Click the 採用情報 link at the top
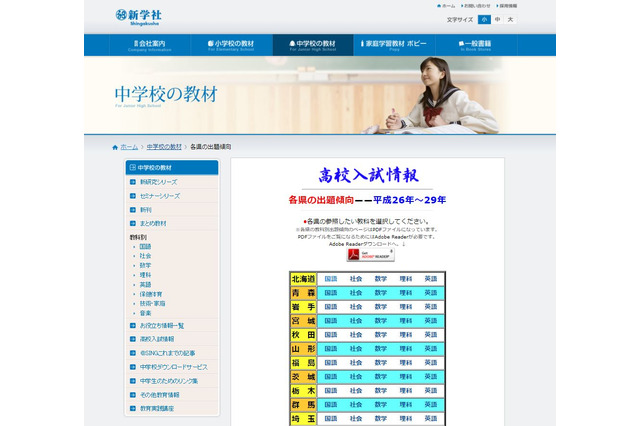Viewport: 640px width, 426px height. coord(507,6)
